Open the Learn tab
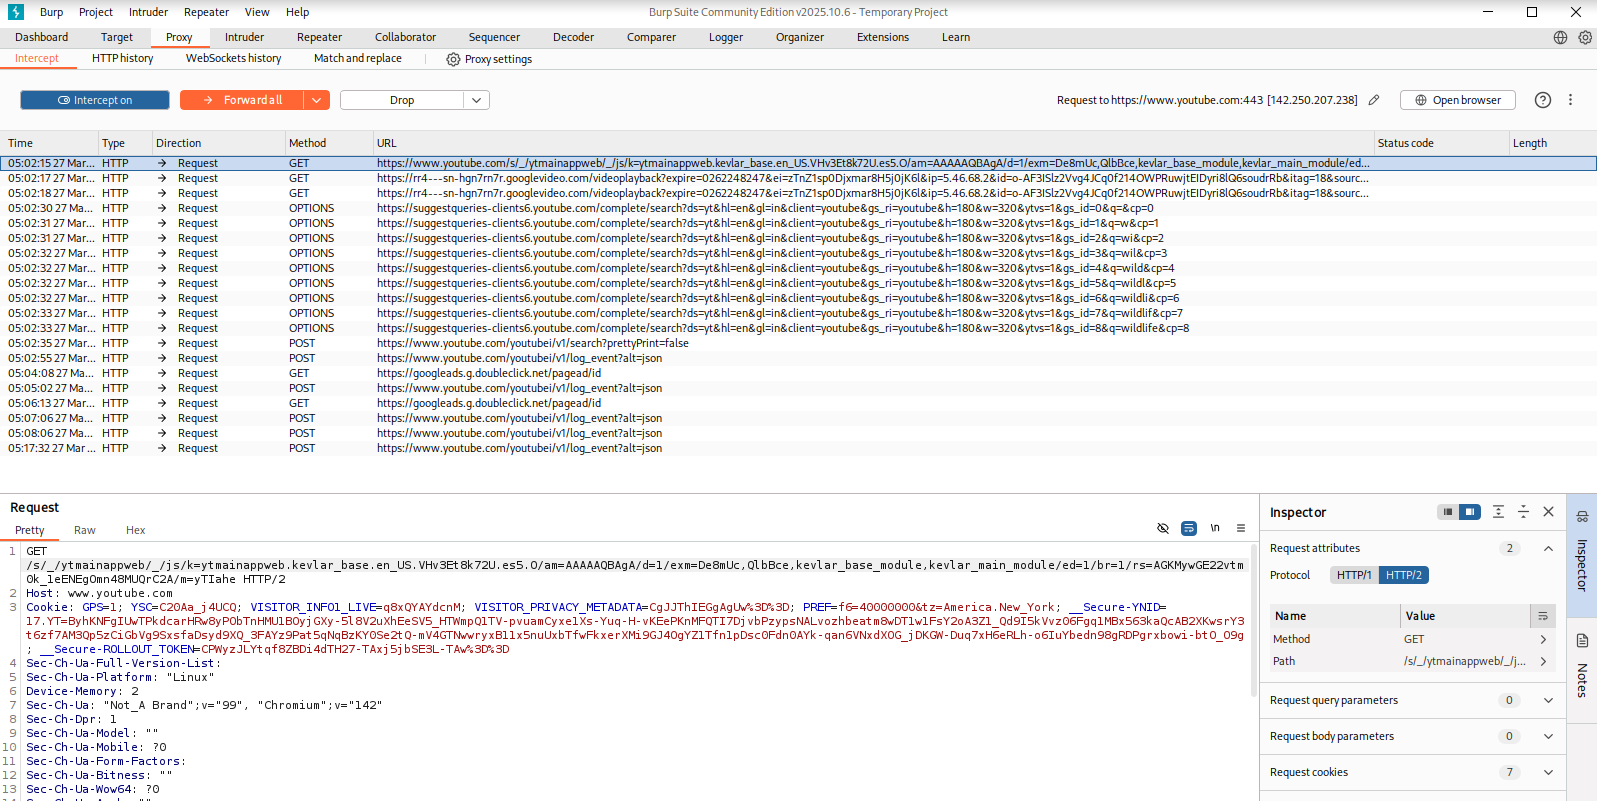This screenshot has height=801, width=1597. 956,37
